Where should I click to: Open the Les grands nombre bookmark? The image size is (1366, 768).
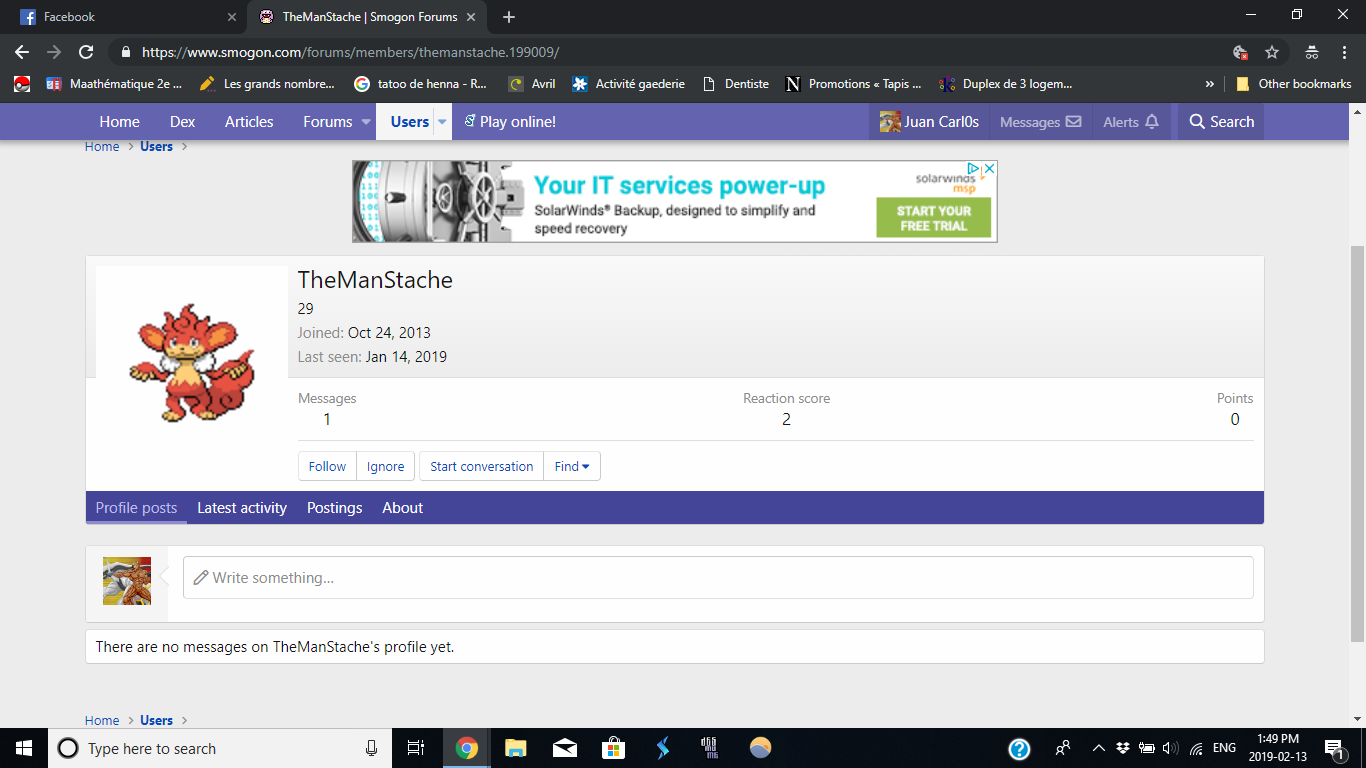coord(268,84)
